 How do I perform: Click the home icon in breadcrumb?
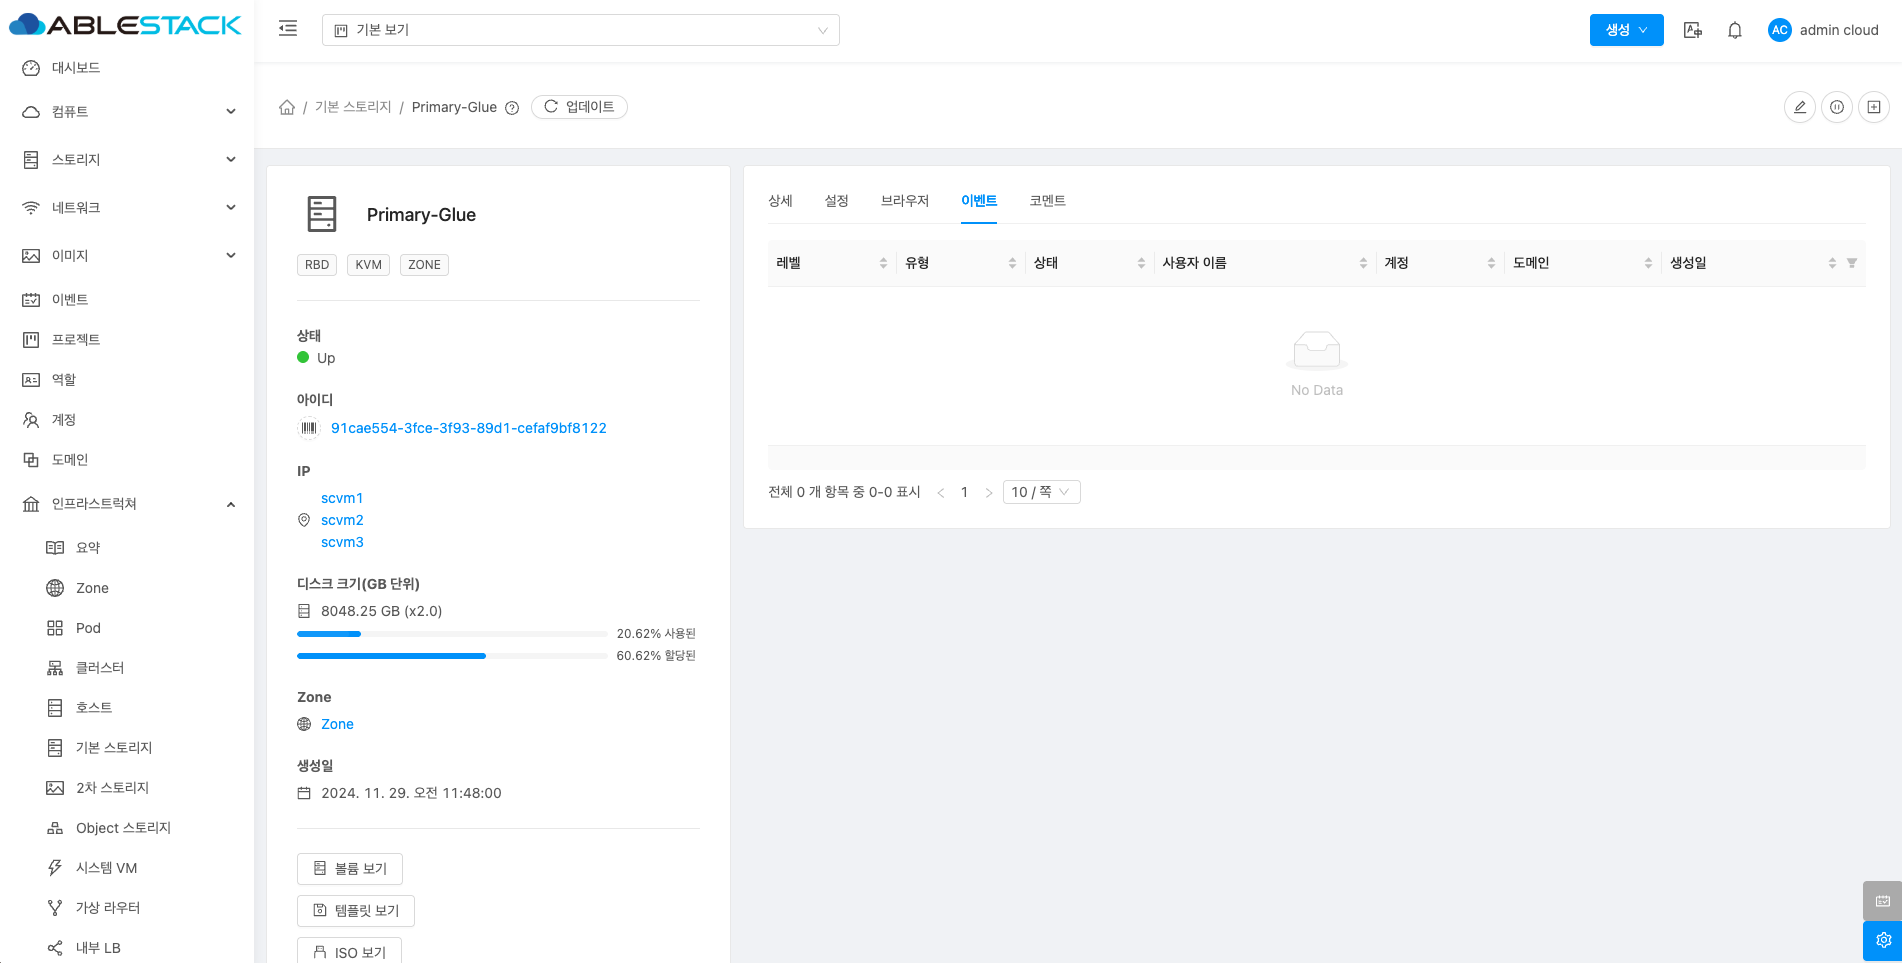coord(287,107)
